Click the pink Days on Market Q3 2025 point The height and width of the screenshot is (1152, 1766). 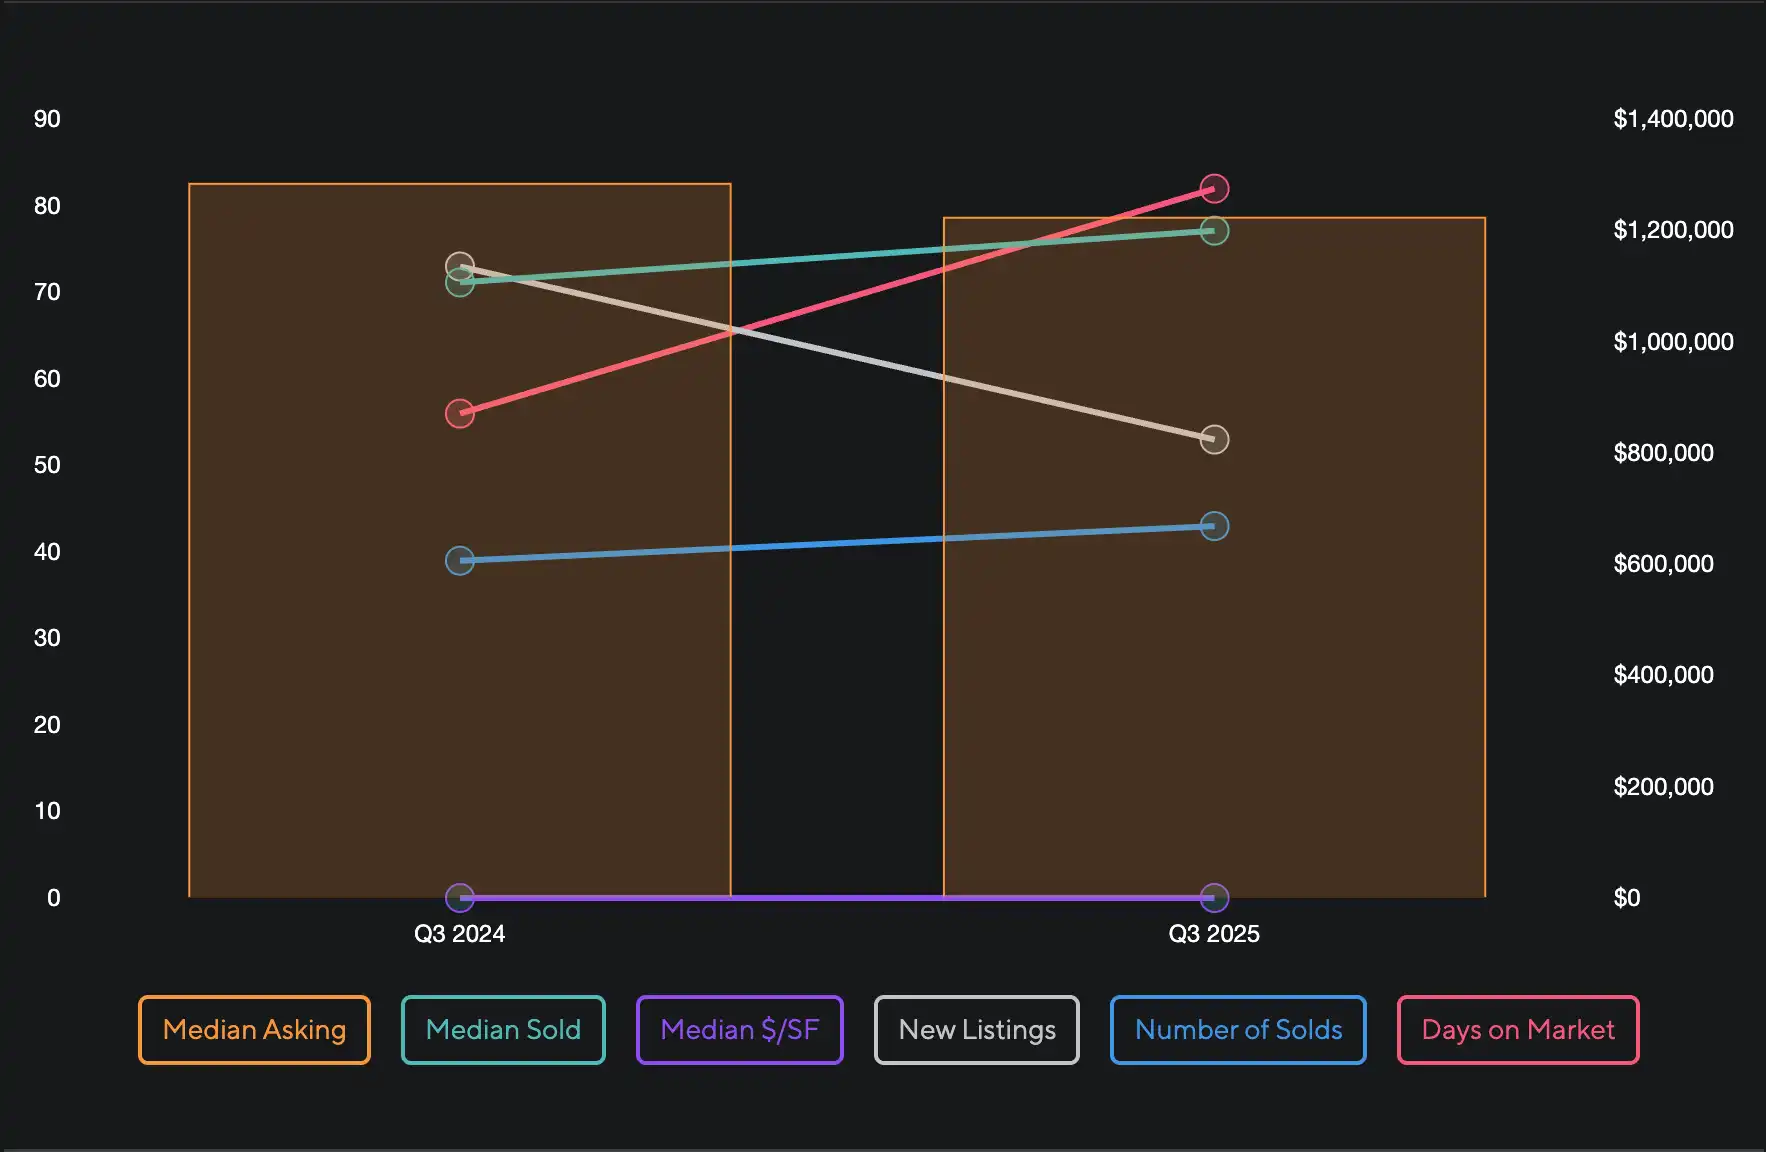click(x=1214, y=188)
